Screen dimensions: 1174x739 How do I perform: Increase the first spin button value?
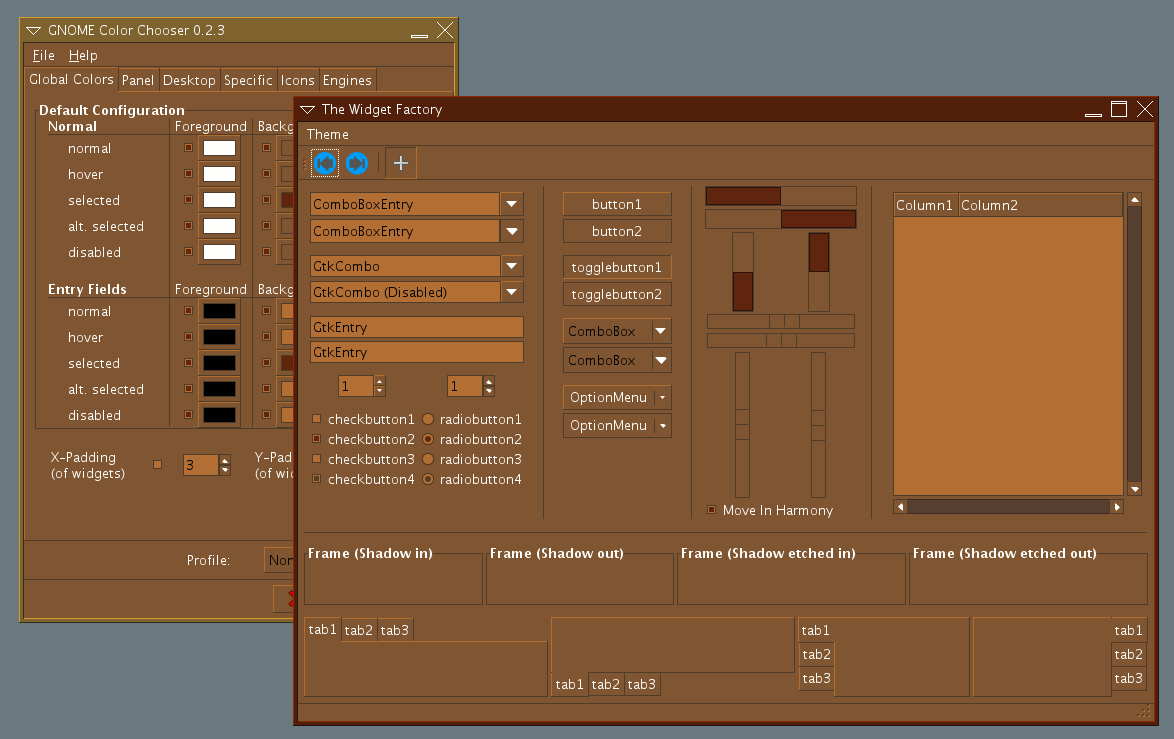380,381
